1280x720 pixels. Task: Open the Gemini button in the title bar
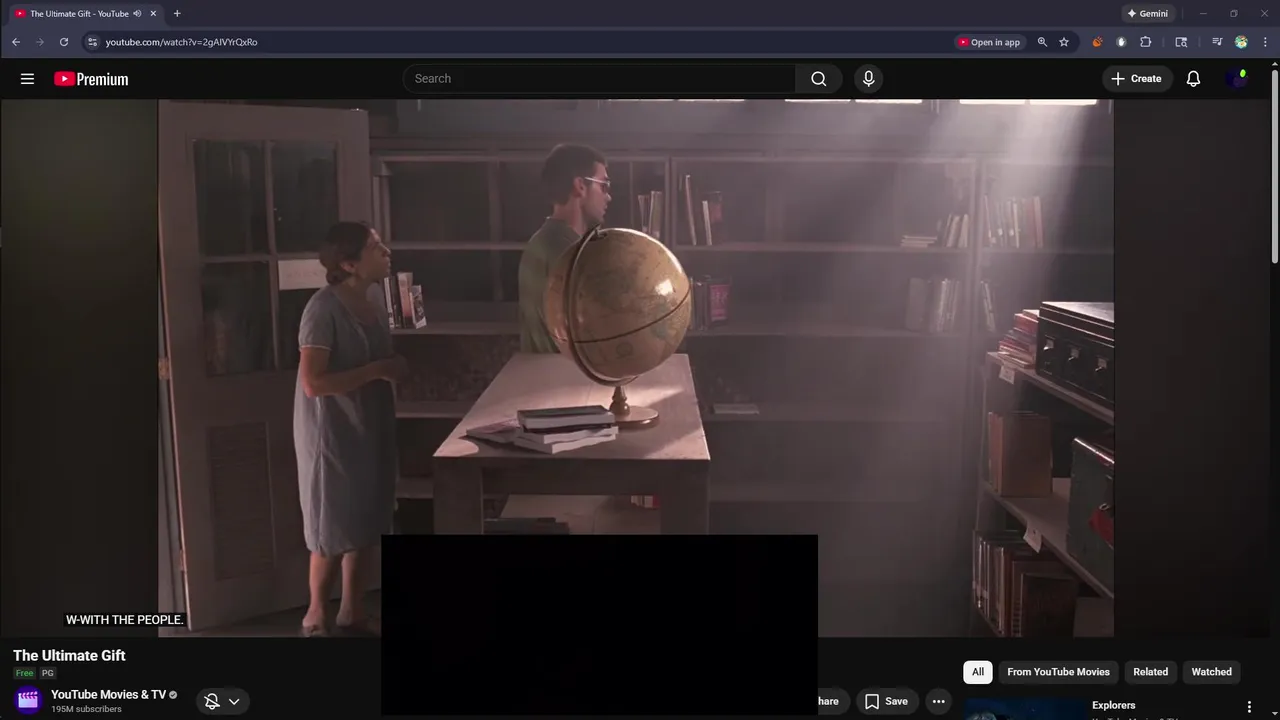1147,14
